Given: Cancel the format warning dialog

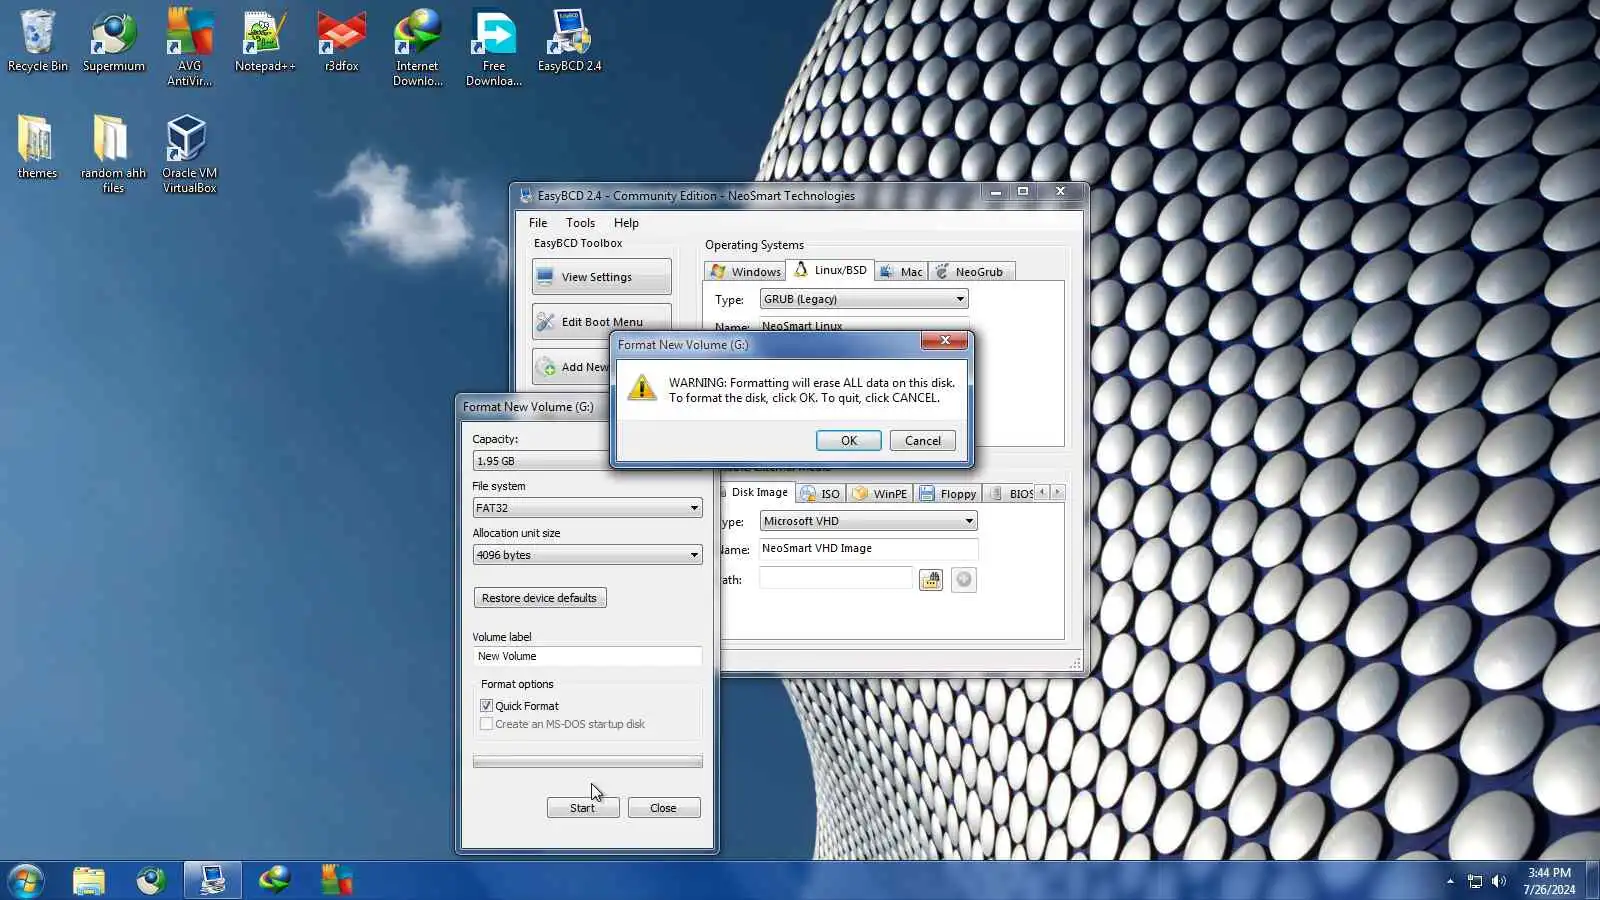Looking at the screenshot, I should (923, 441).
